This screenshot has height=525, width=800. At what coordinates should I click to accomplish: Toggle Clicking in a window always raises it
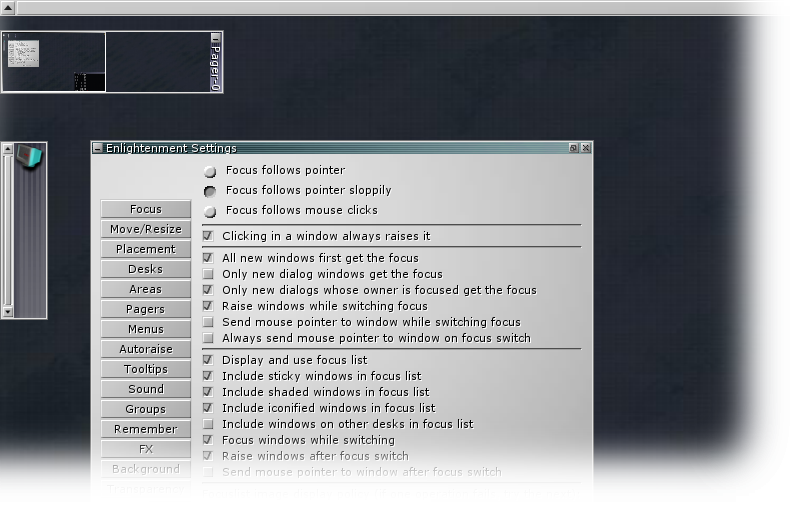[208, 236]
